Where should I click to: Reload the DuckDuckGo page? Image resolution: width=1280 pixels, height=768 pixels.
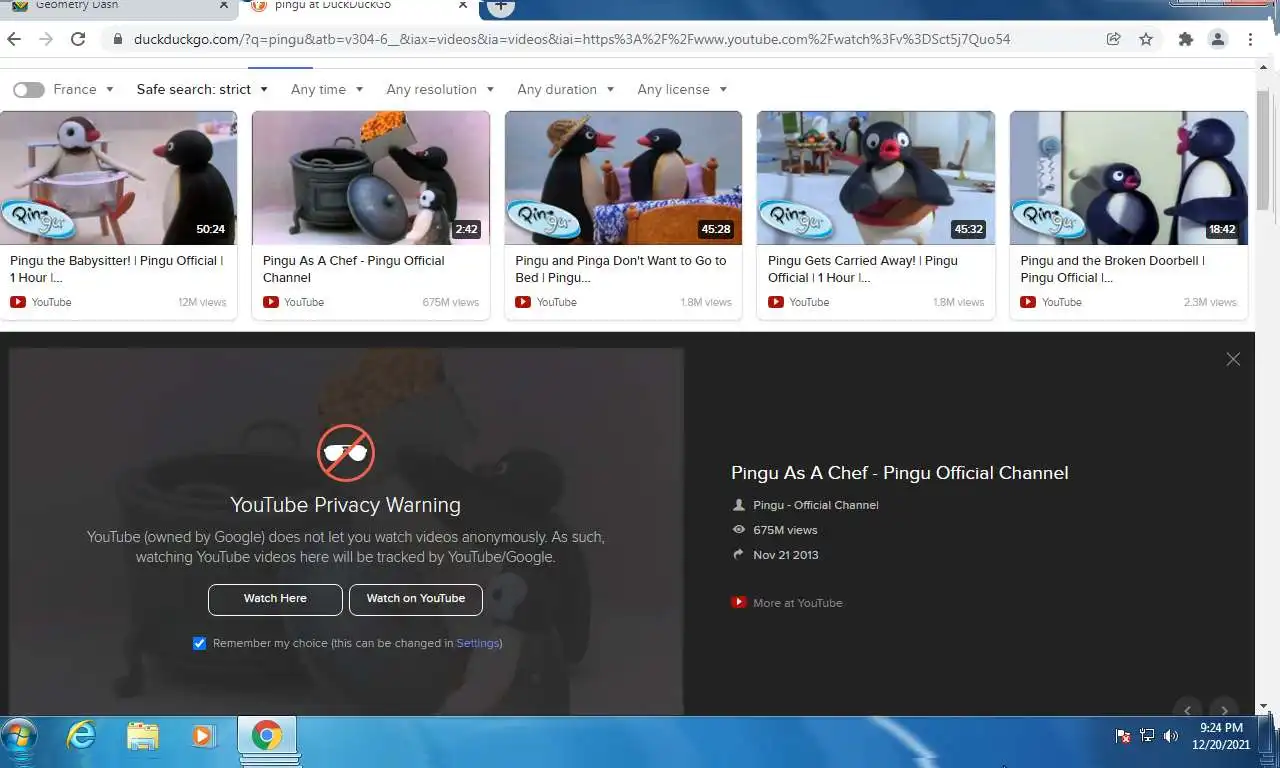78,39
